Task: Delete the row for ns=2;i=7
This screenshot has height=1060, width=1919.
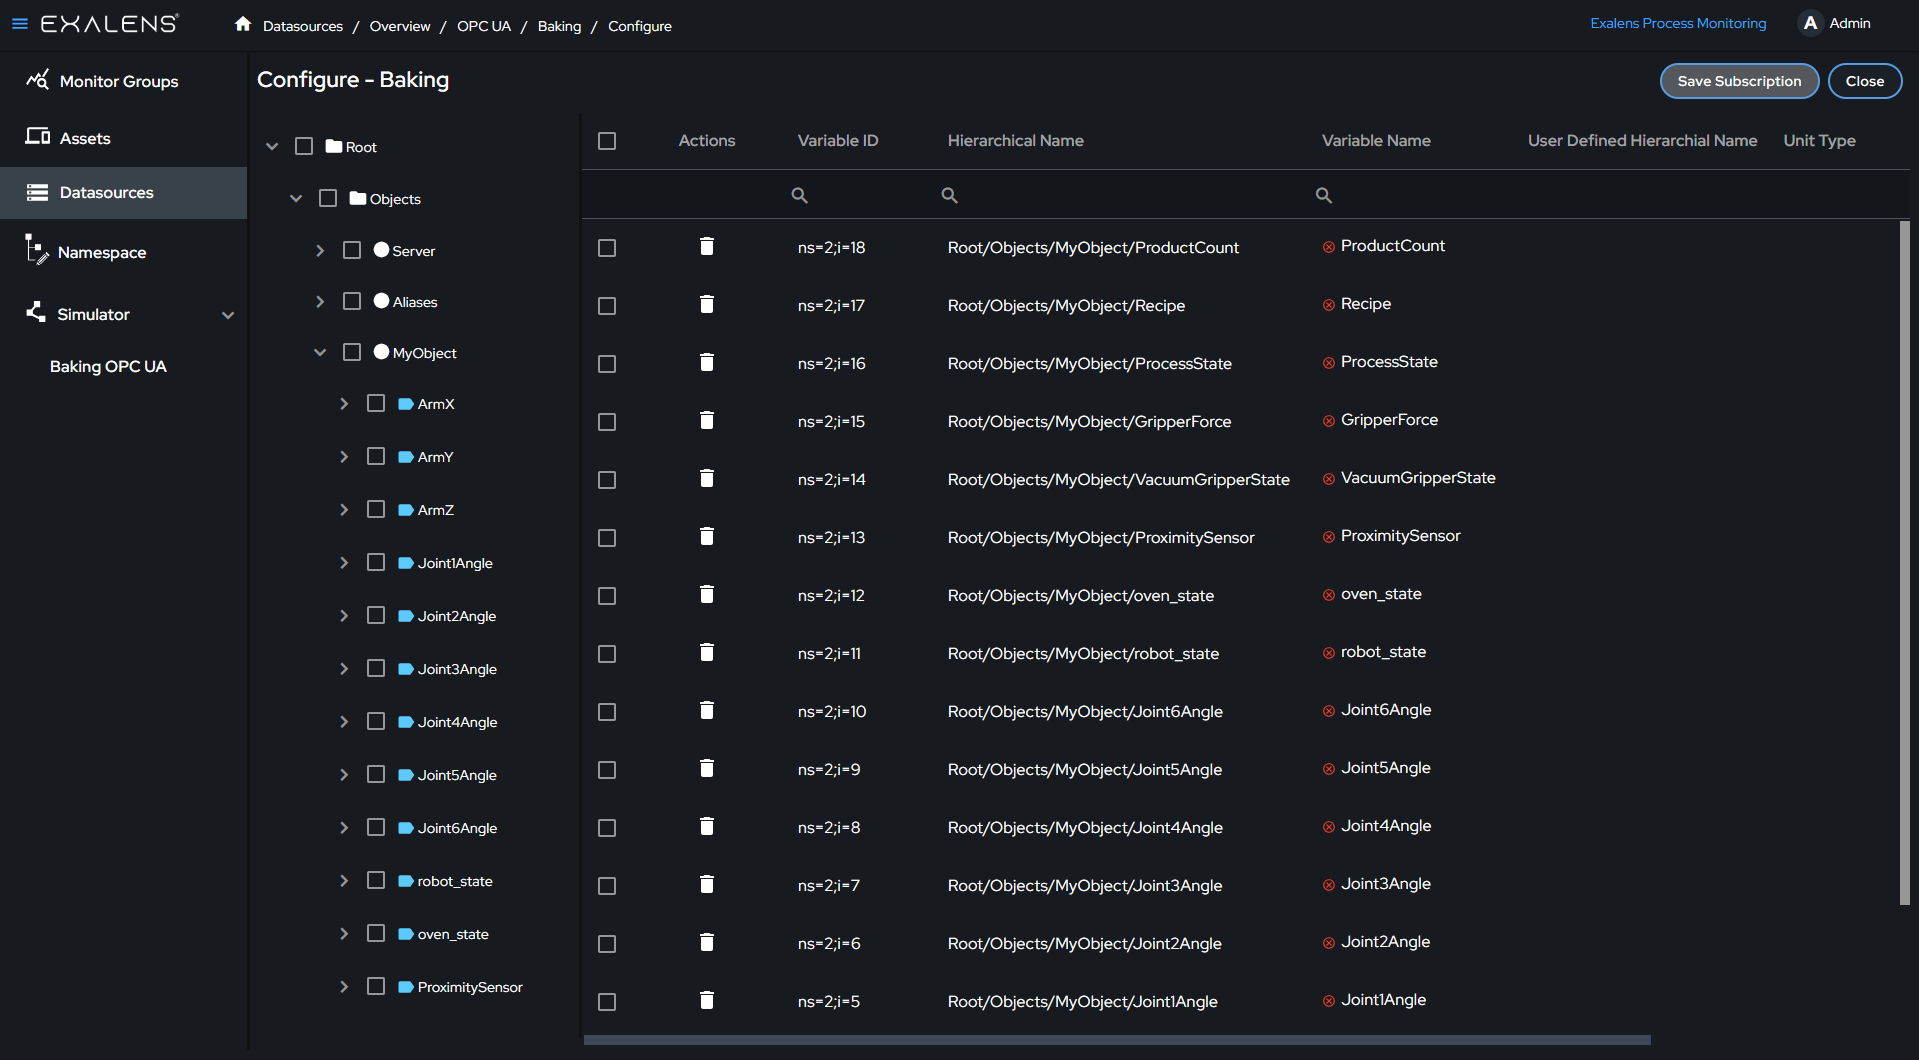Action: [707, 884]
